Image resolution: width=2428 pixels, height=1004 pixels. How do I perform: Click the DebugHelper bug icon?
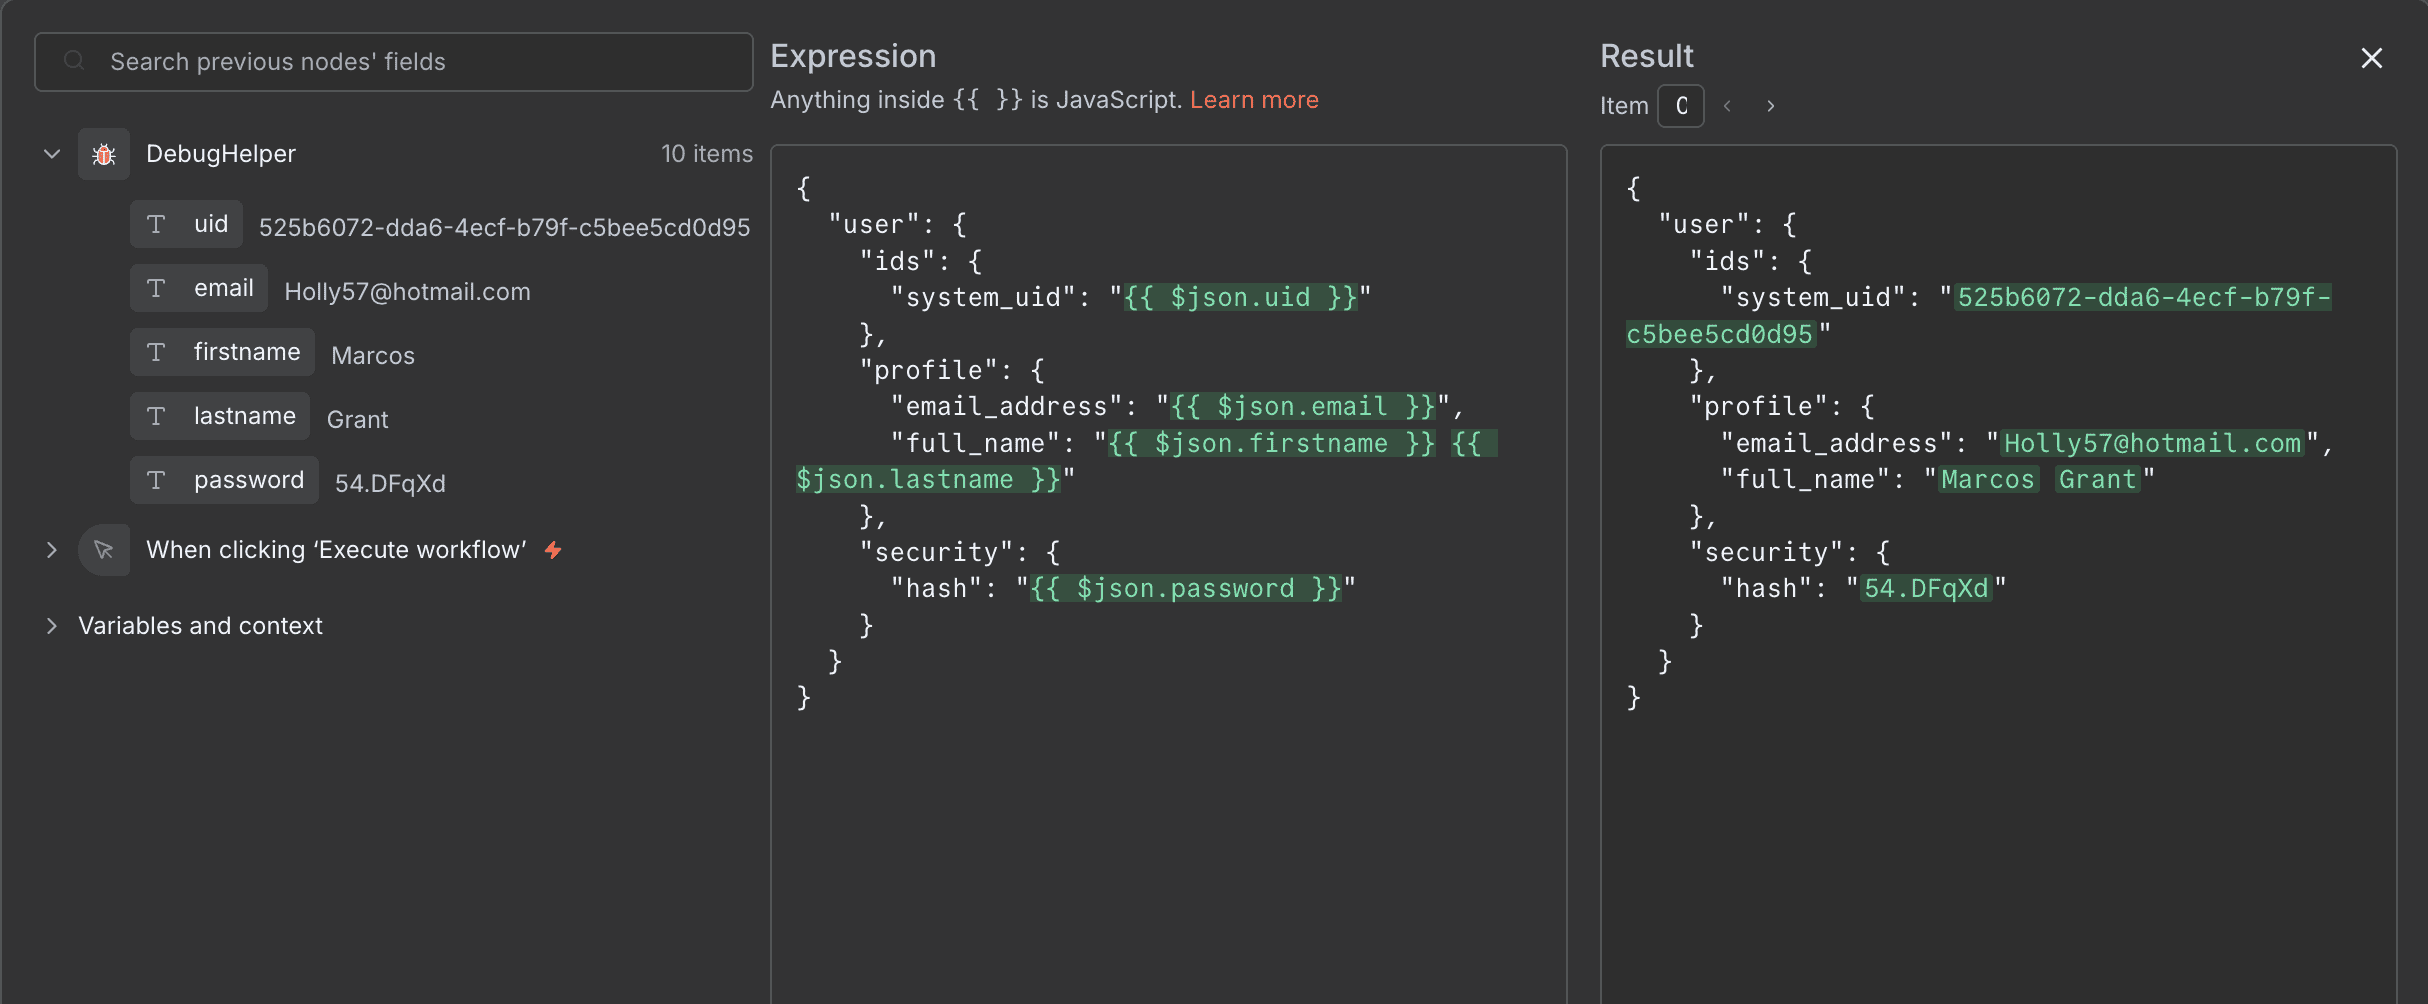coord(104,153)
